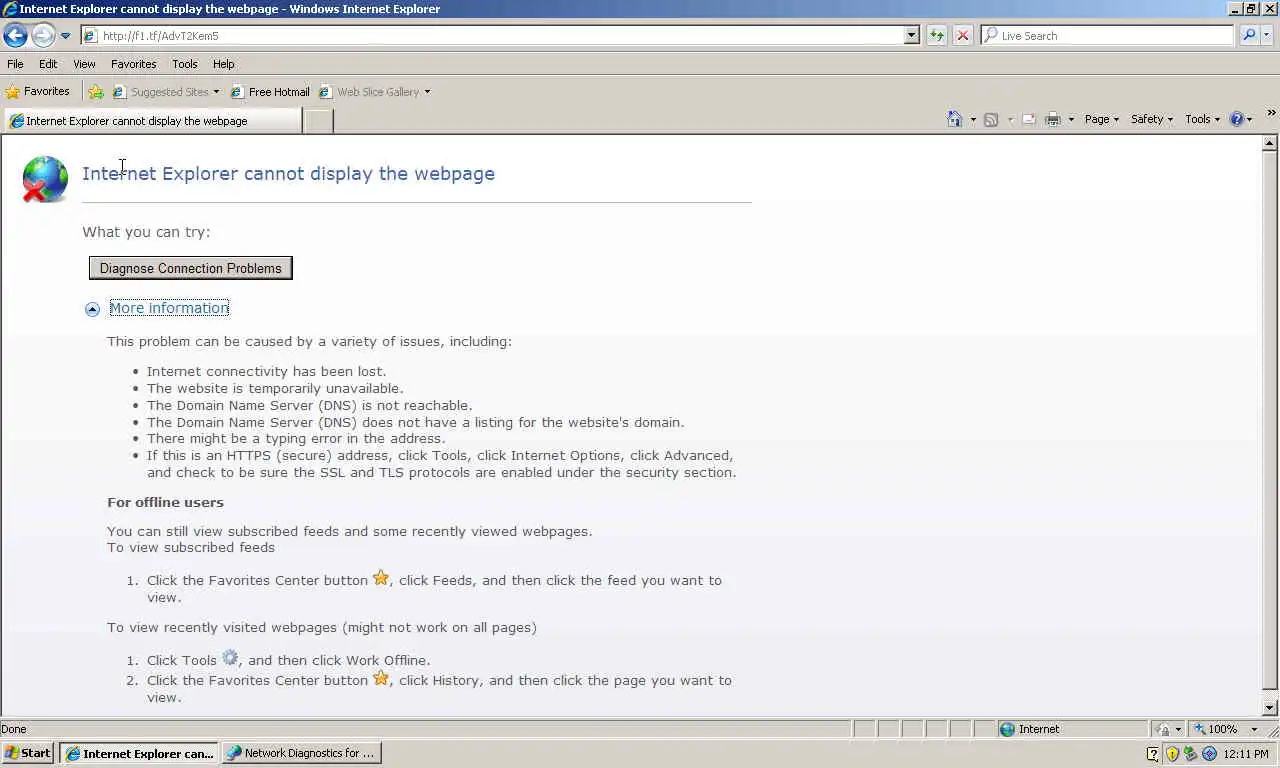1280x768 pixels.
Task: Open the Help menu
Action: (223, 64)
